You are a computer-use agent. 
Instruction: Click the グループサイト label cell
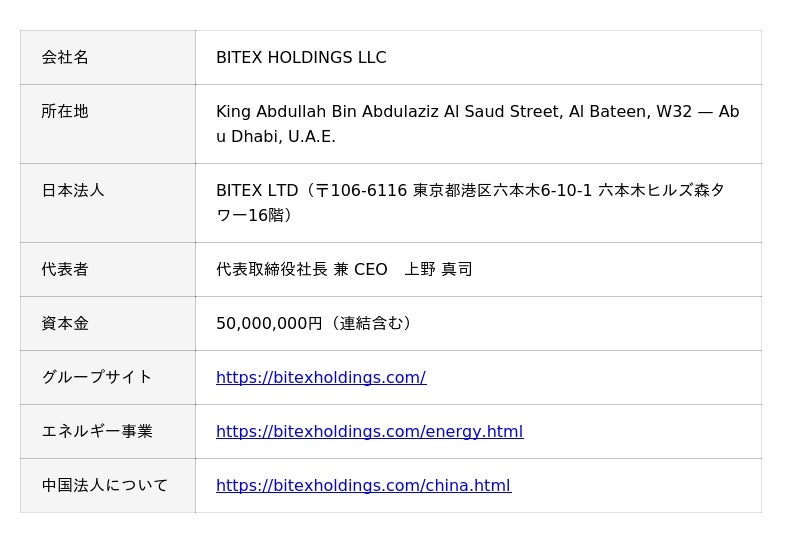(108, 378)
